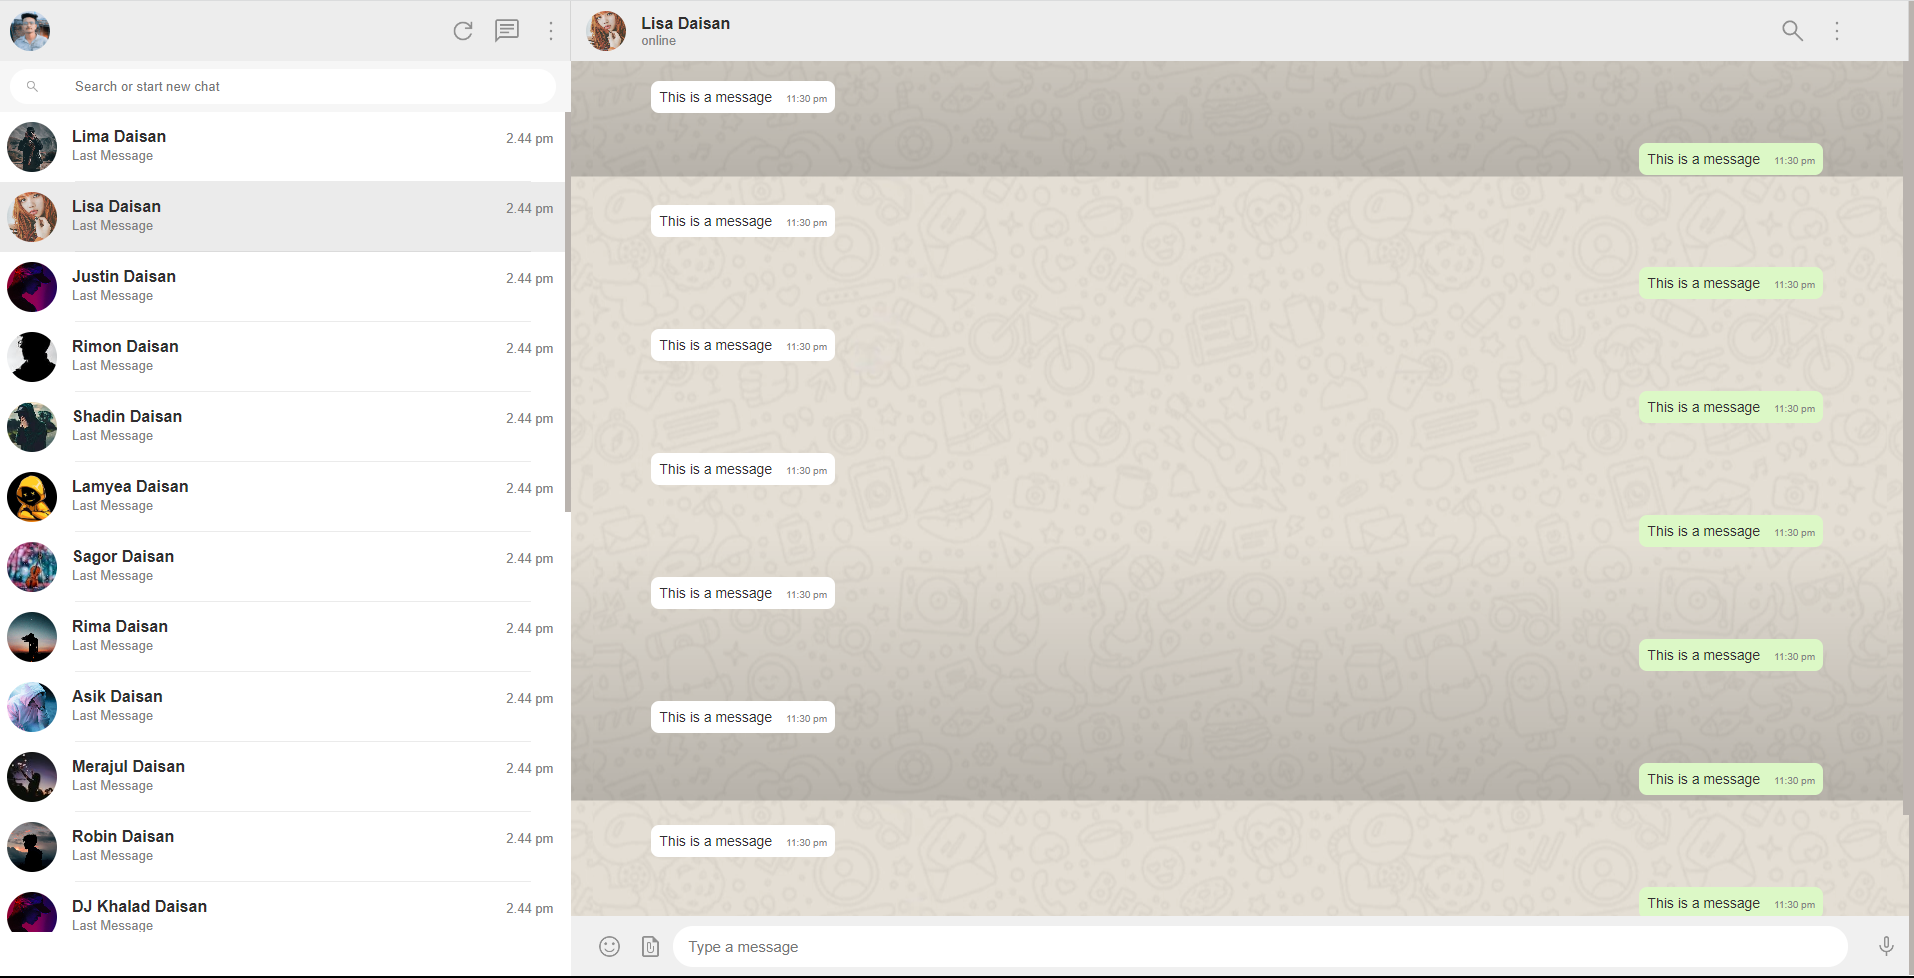Click the chat list scrollbar
This screenshot has height=978, width=1914.
point(568,312)
